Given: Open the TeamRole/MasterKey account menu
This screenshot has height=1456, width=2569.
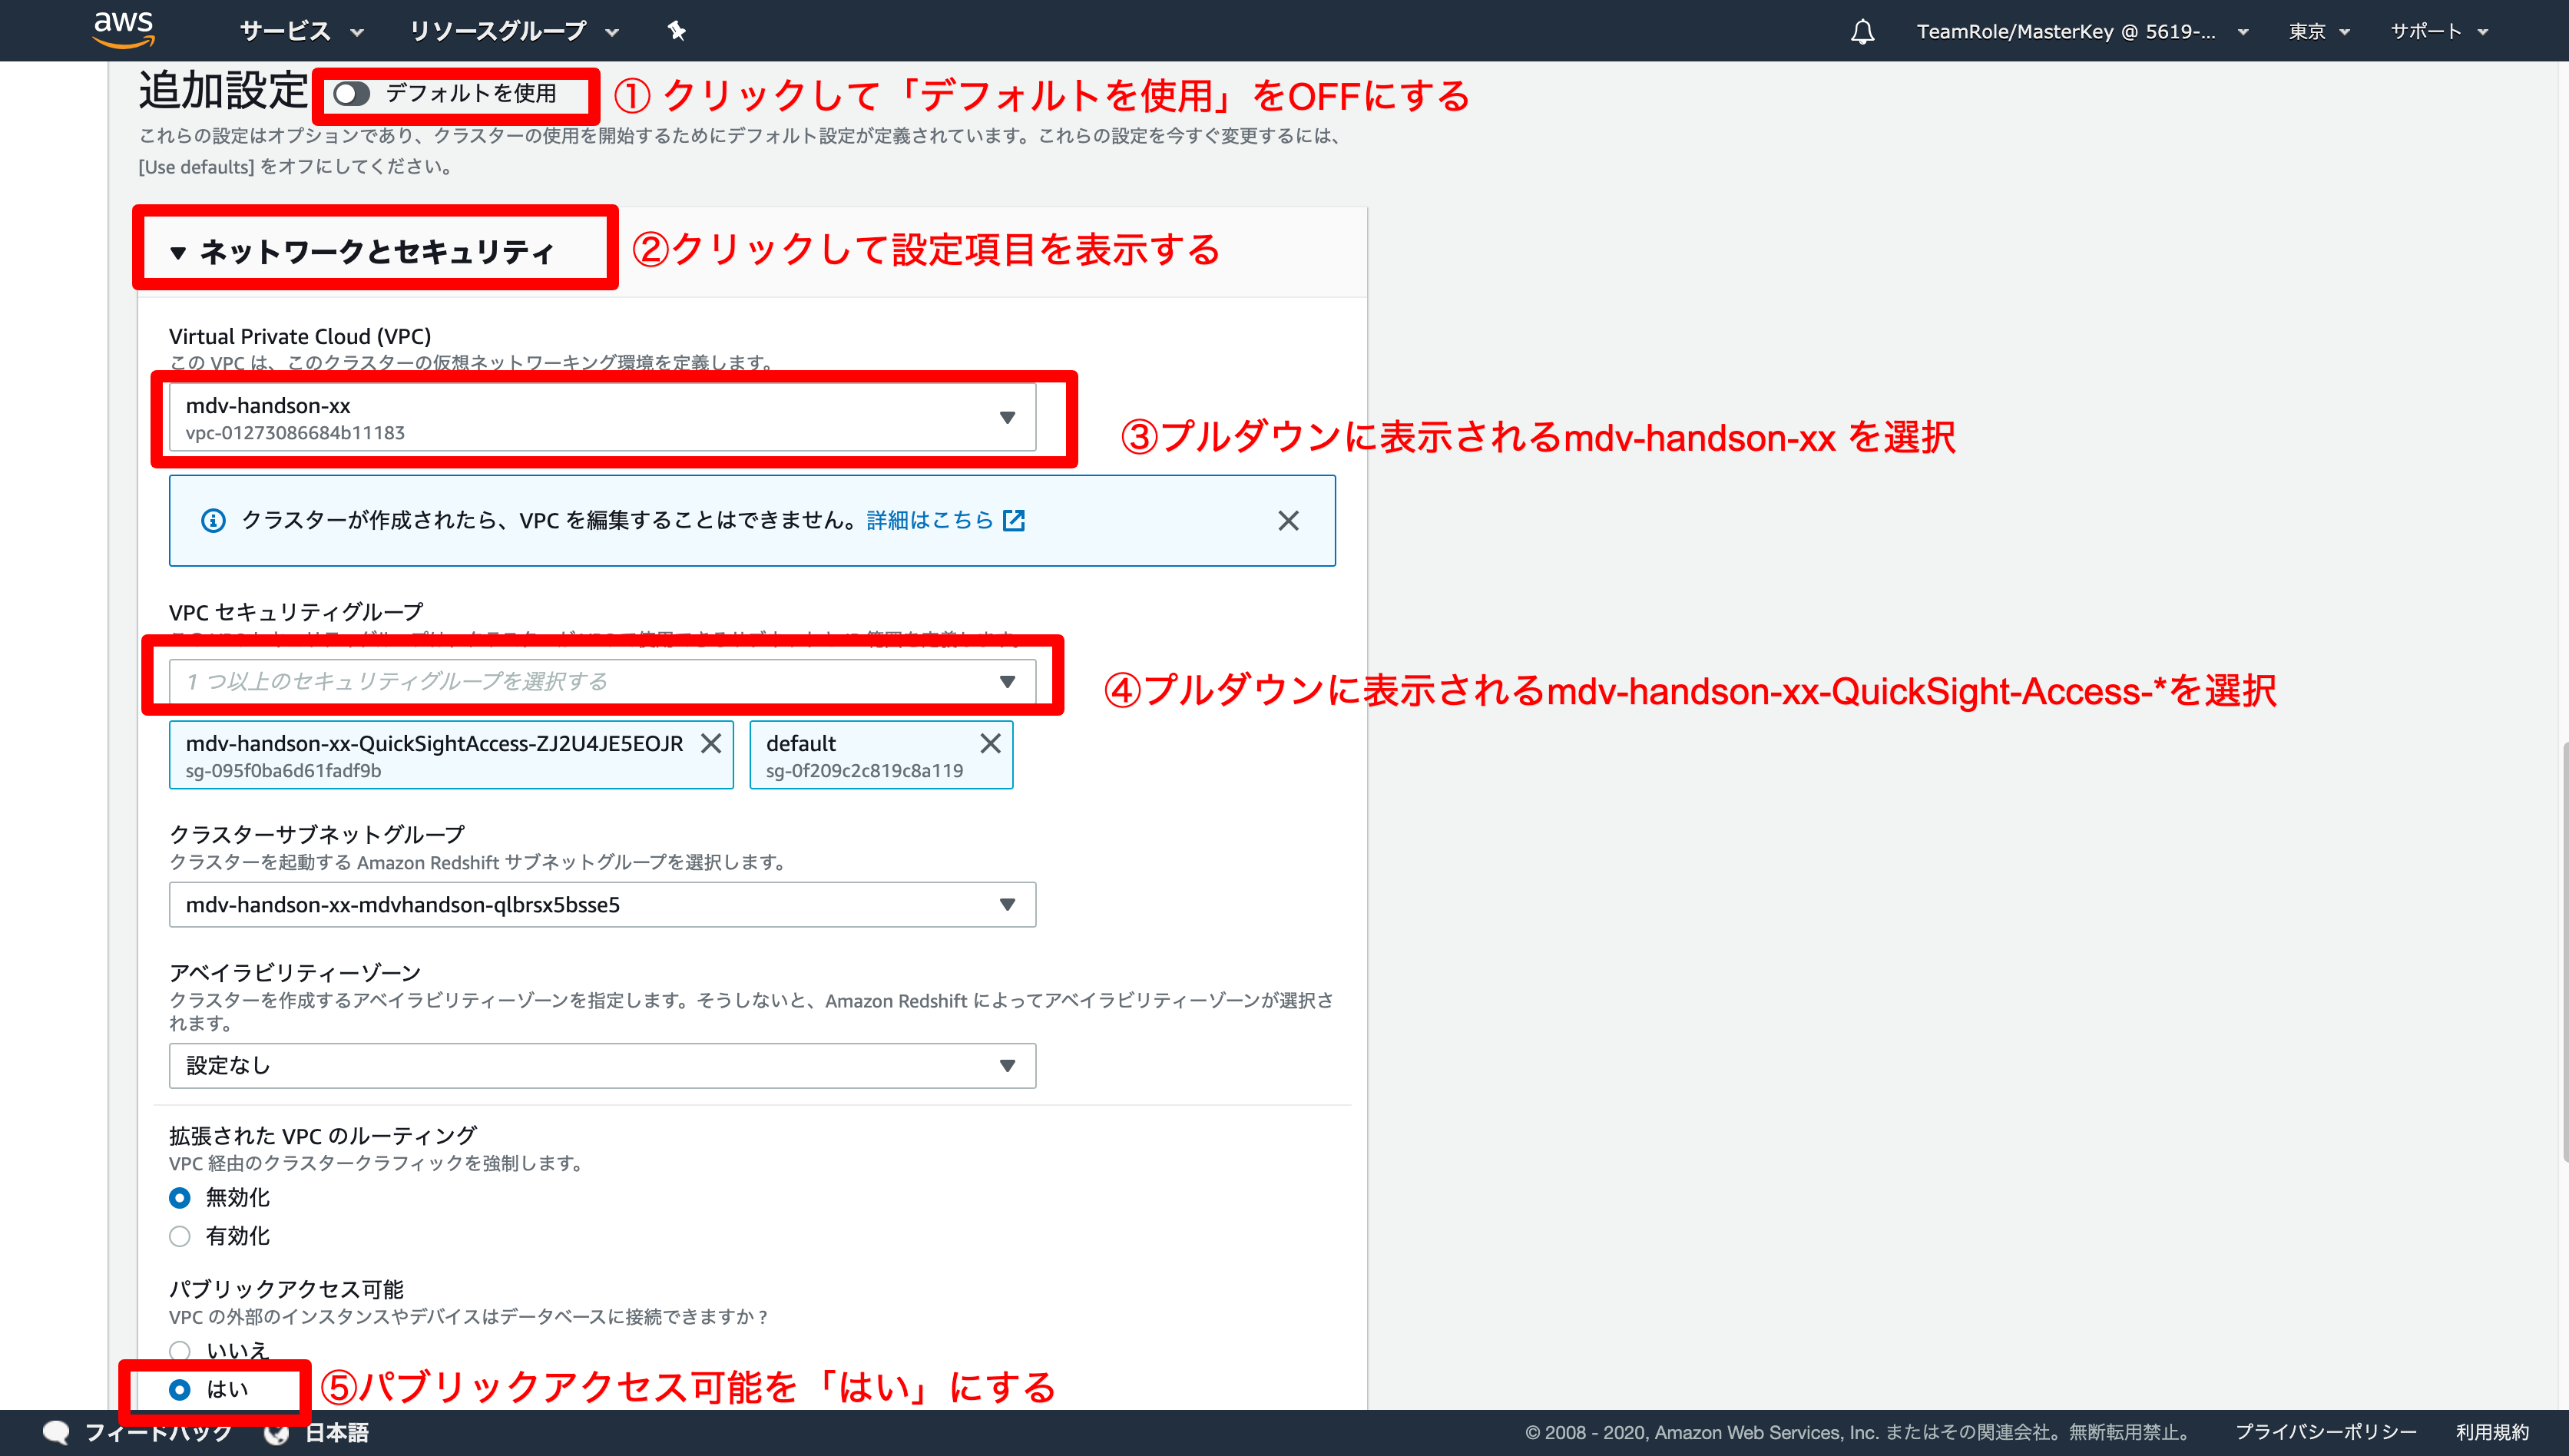Looking at the screenshot, I should click(2081, 31).
